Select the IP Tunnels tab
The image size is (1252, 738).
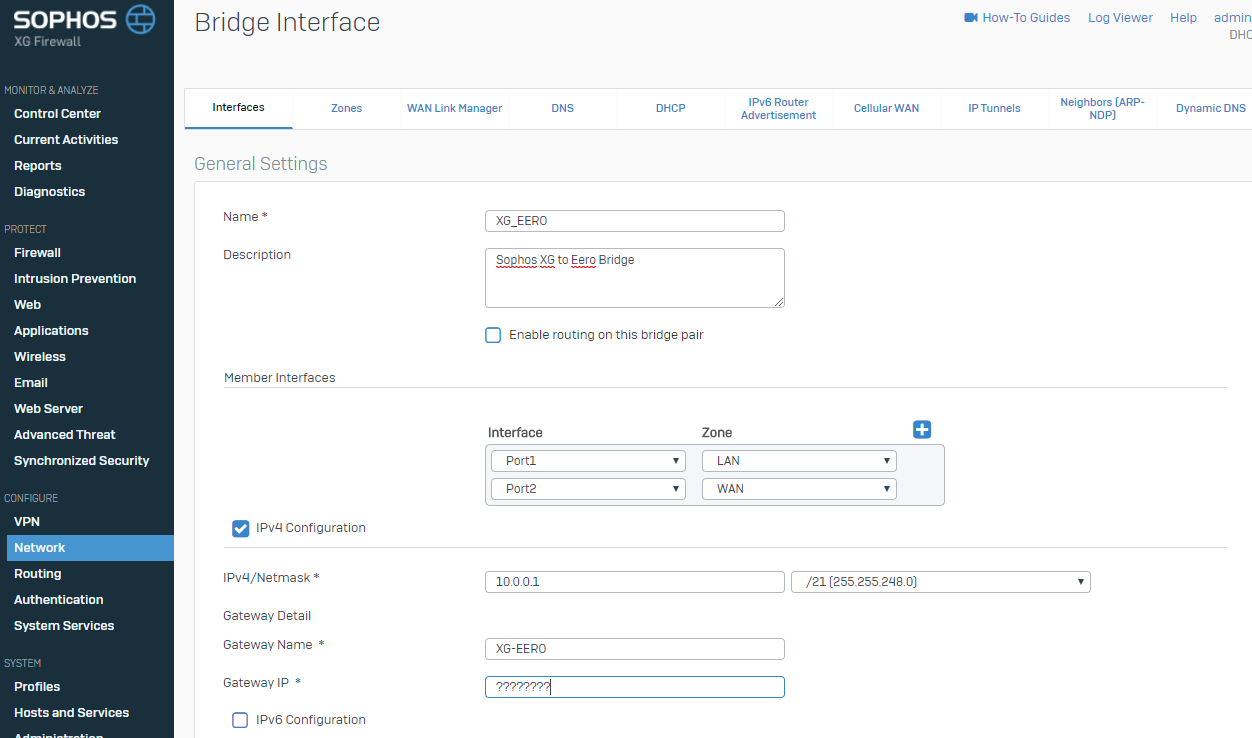(994, 108)
